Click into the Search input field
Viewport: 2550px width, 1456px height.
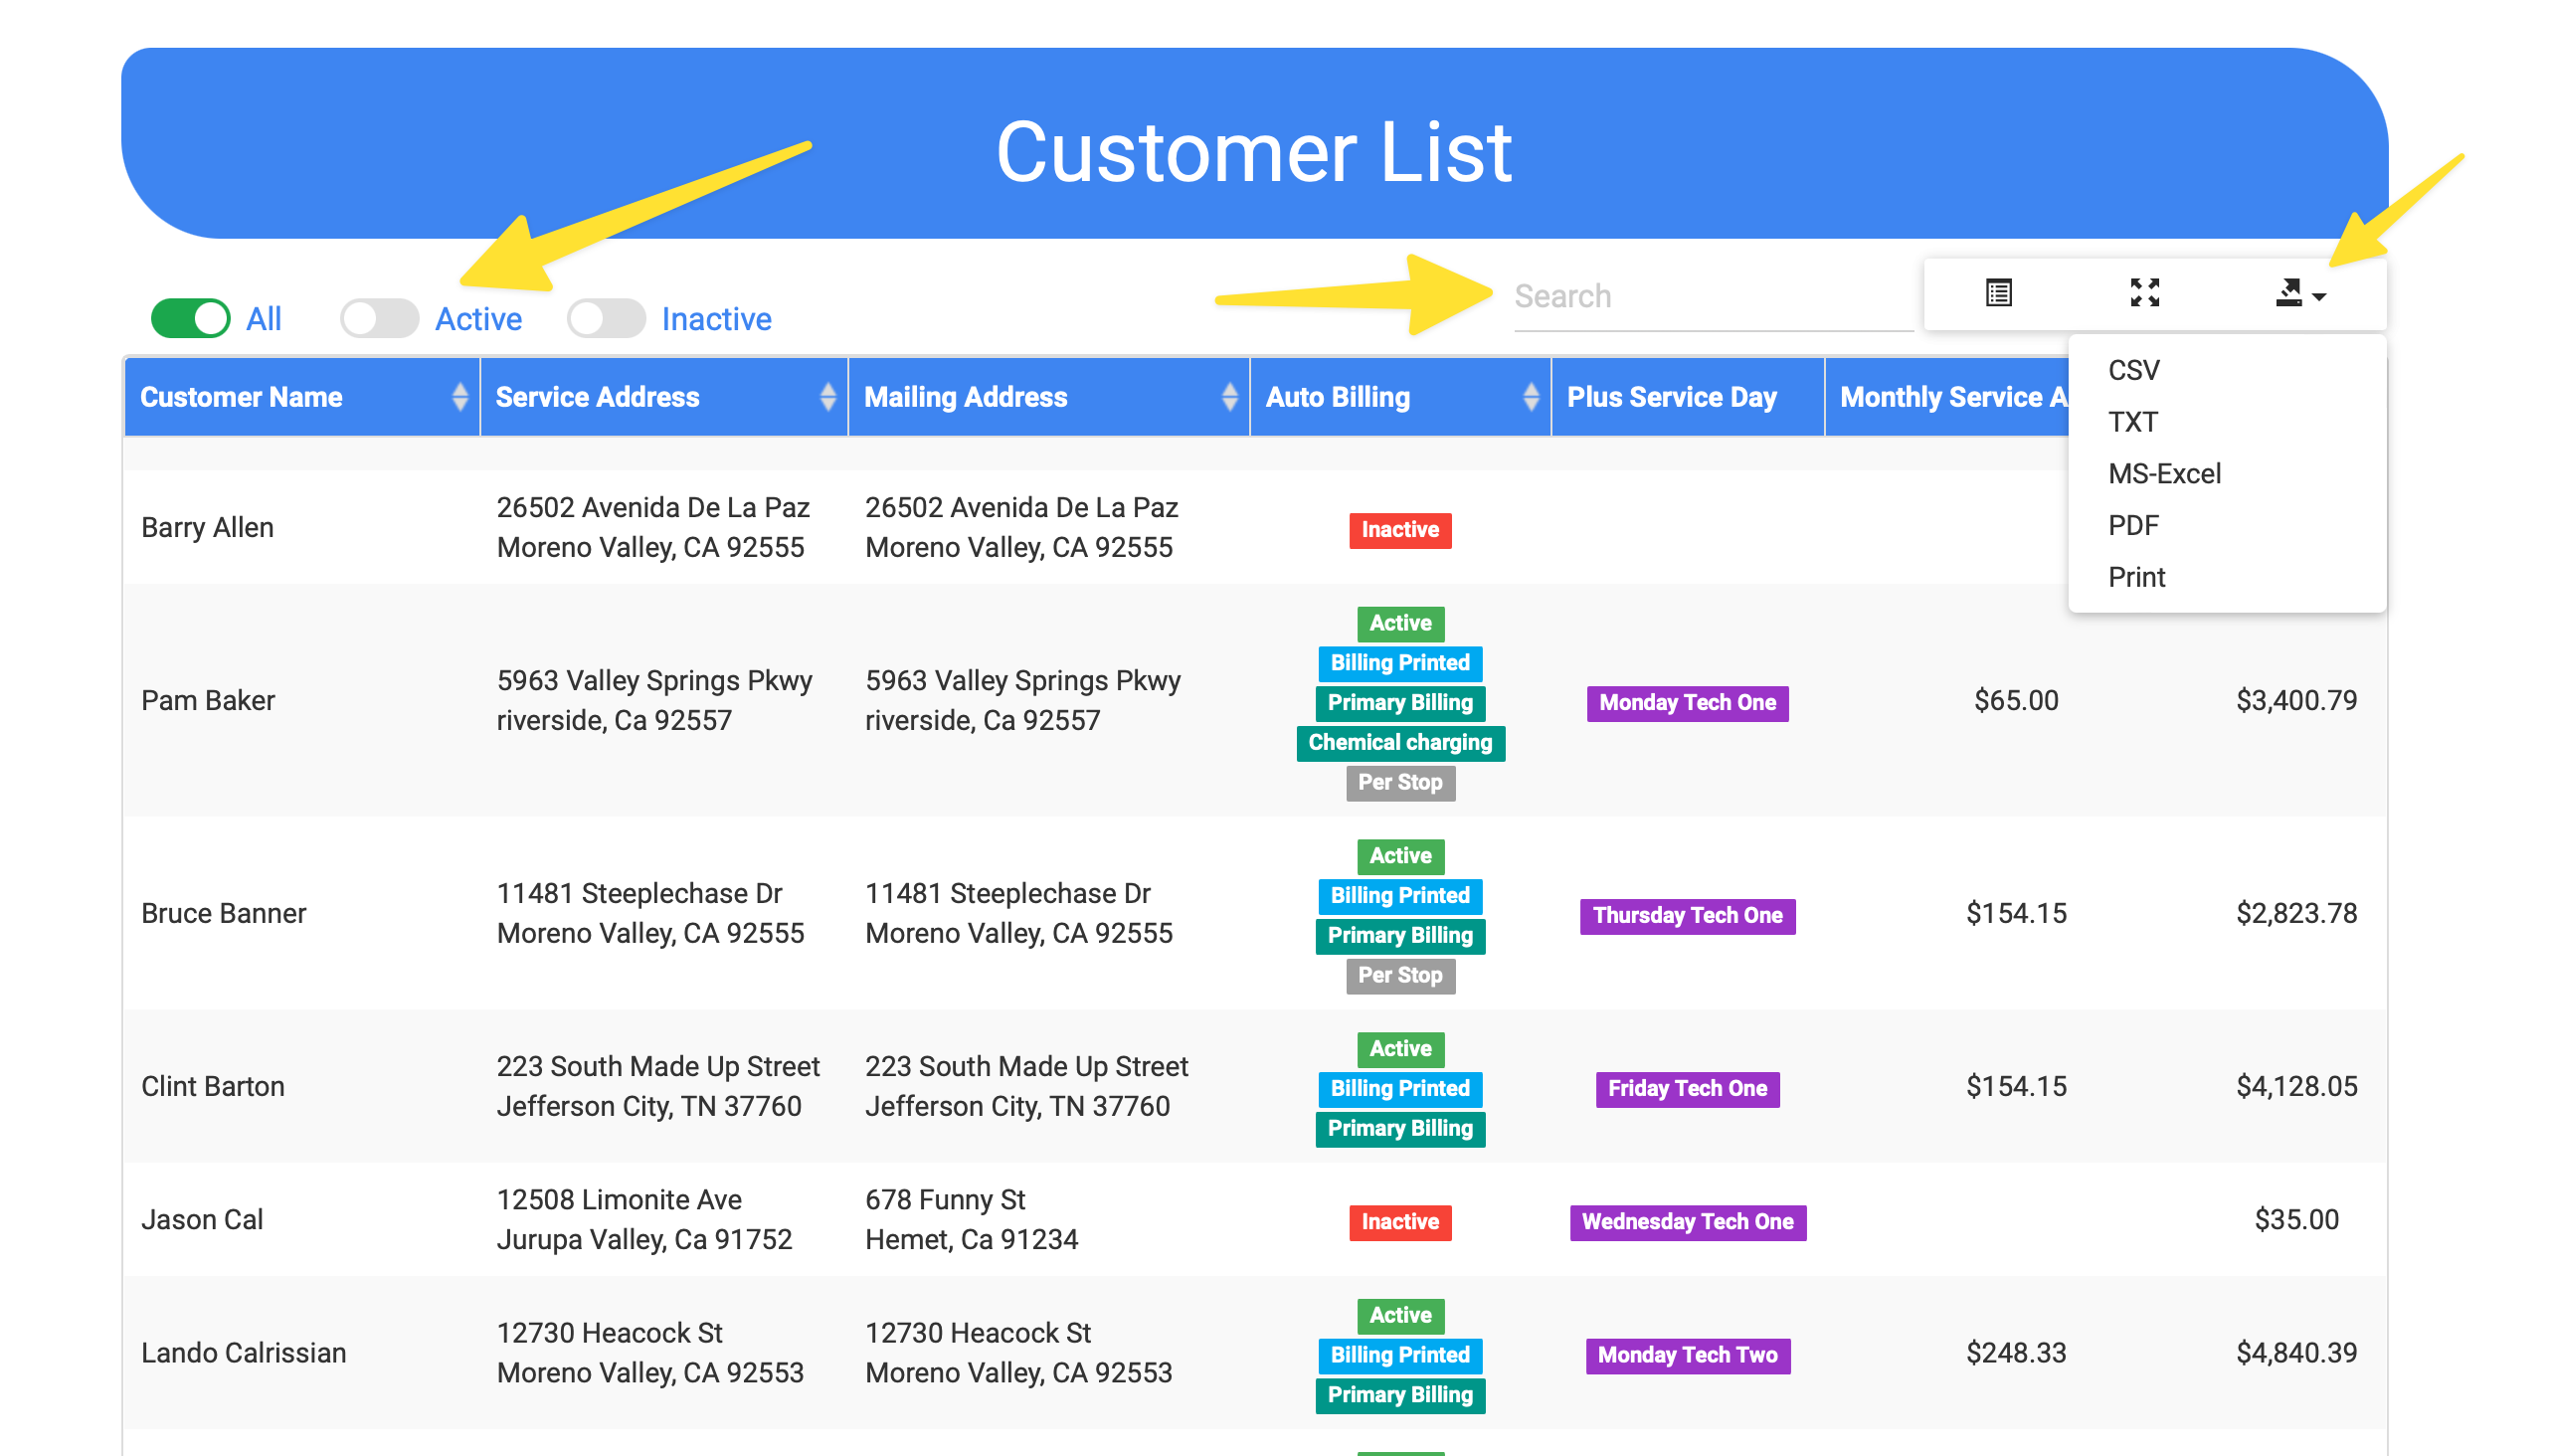coord(1710,297)
